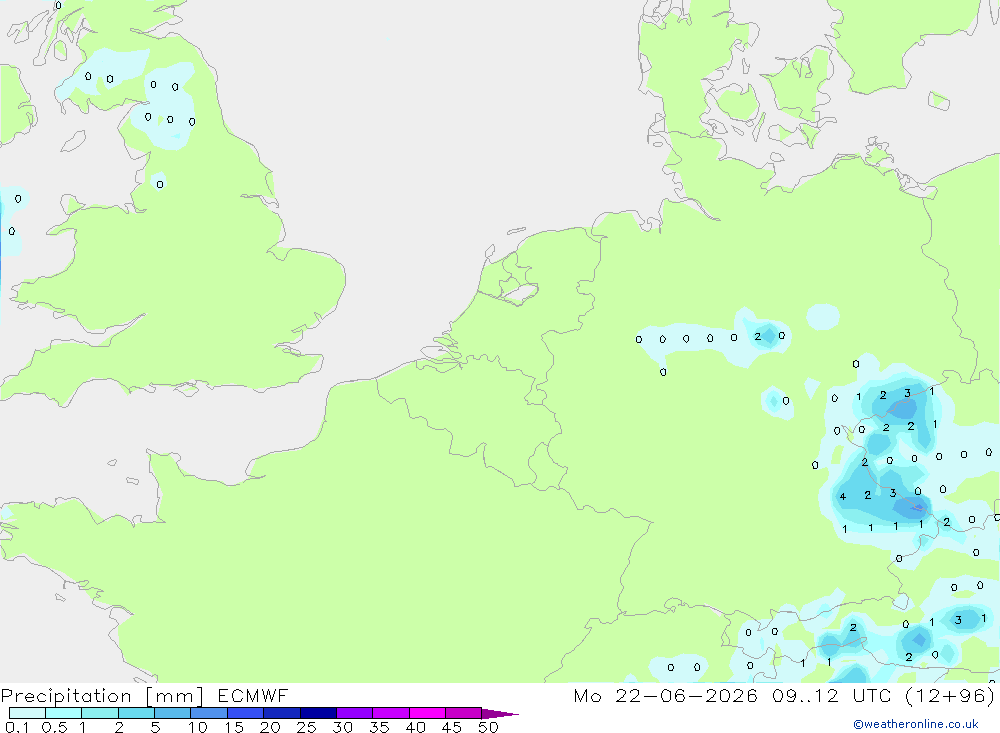
Task: Click the lightest 0.1–0.5 mm legend swatch
Action: click(27, 713)
